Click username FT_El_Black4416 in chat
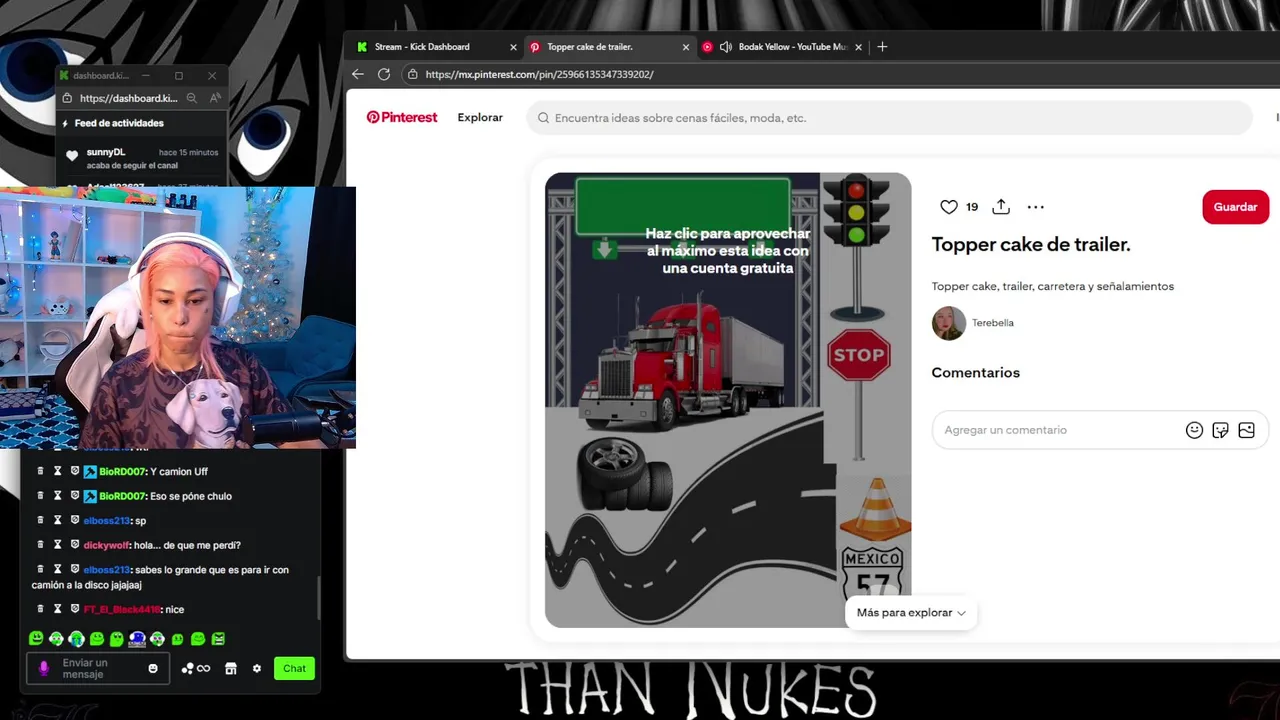1280x720 pixels. (x=122, y=609)
